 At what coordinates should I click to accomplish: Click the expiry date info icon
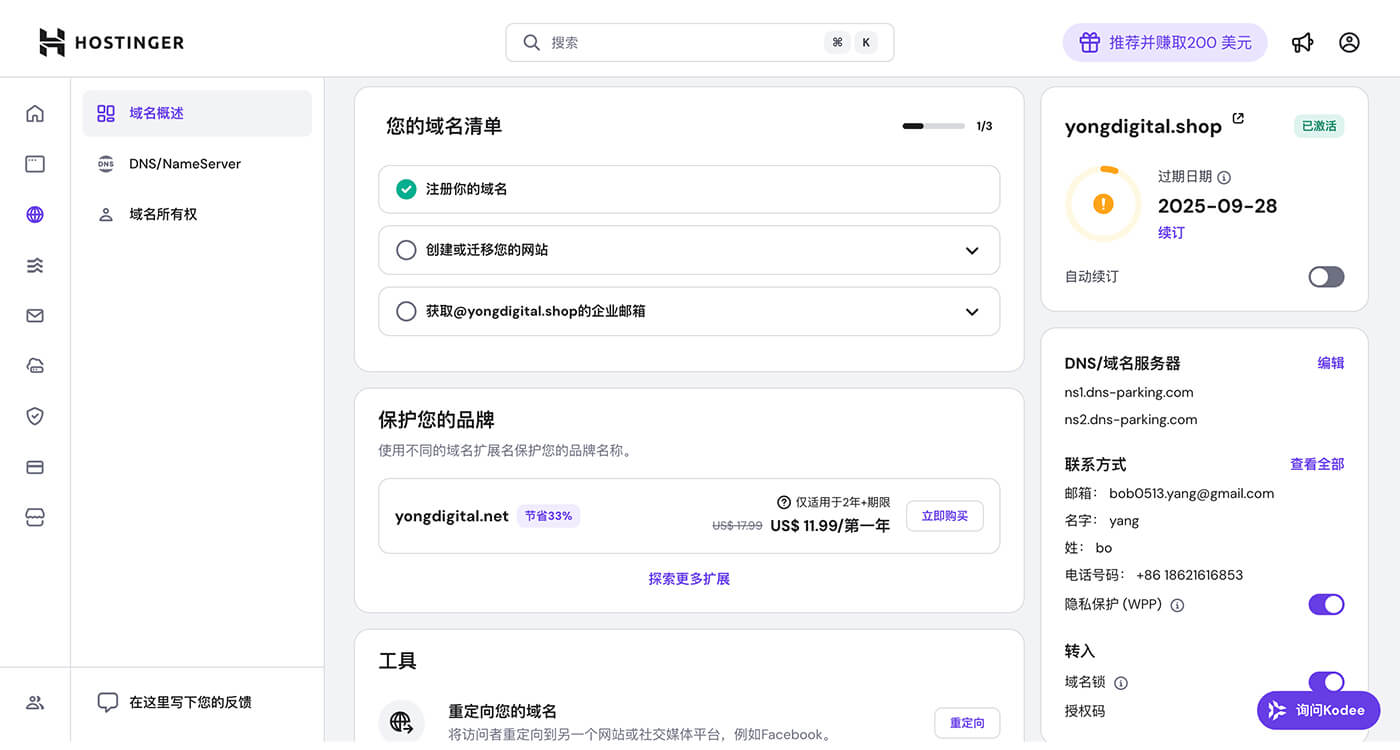(x=1224, y=177)
